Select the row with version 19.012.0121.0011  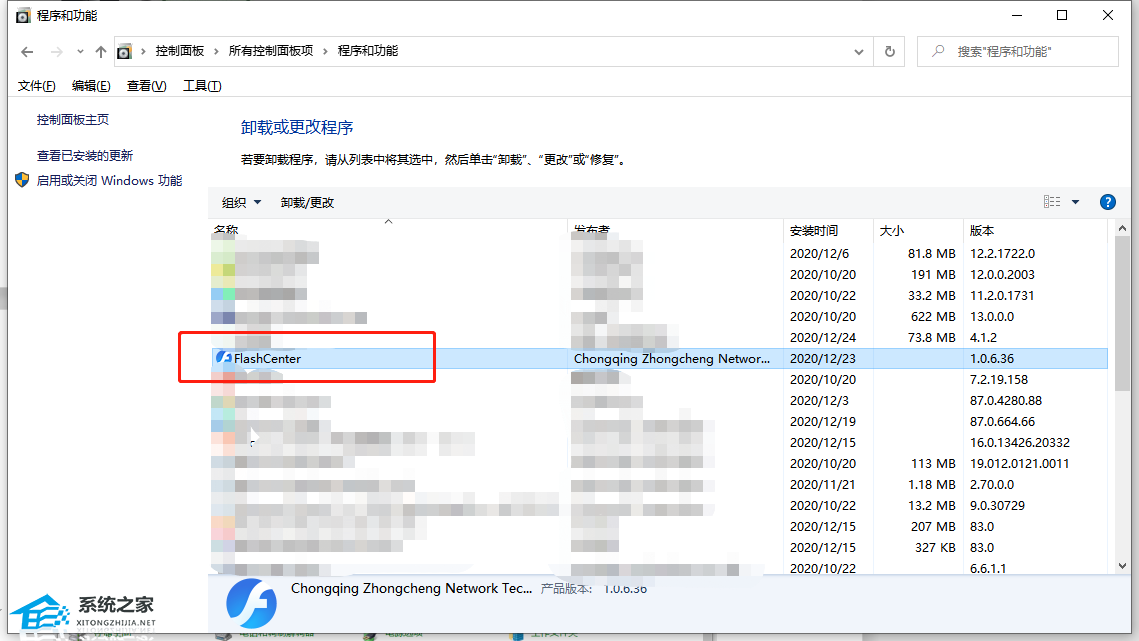[x=659, y=464]
